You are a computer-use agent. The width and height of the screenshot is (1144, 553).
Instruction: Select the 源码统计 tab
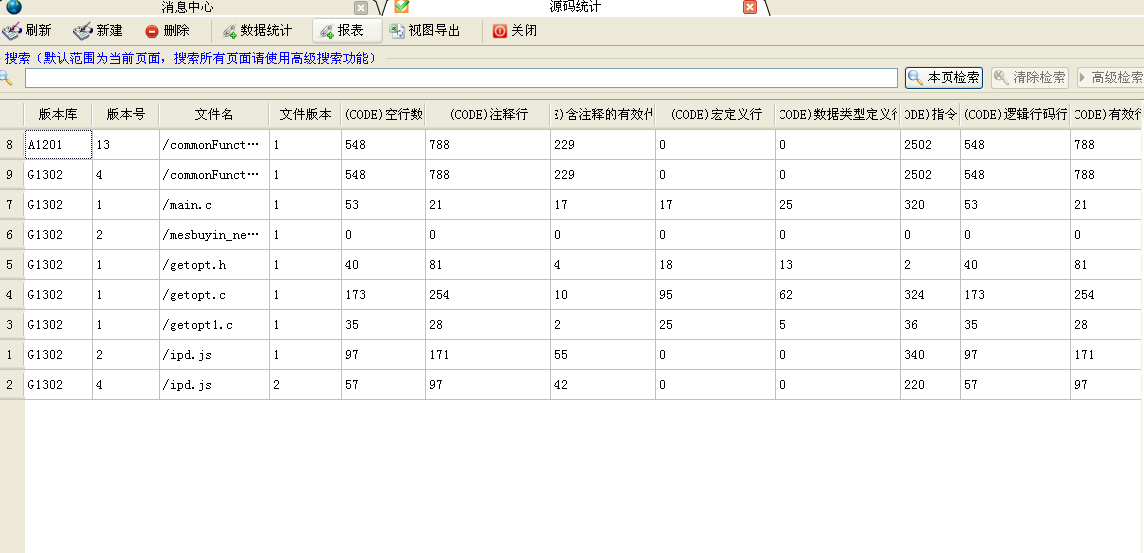pos(575,7)
